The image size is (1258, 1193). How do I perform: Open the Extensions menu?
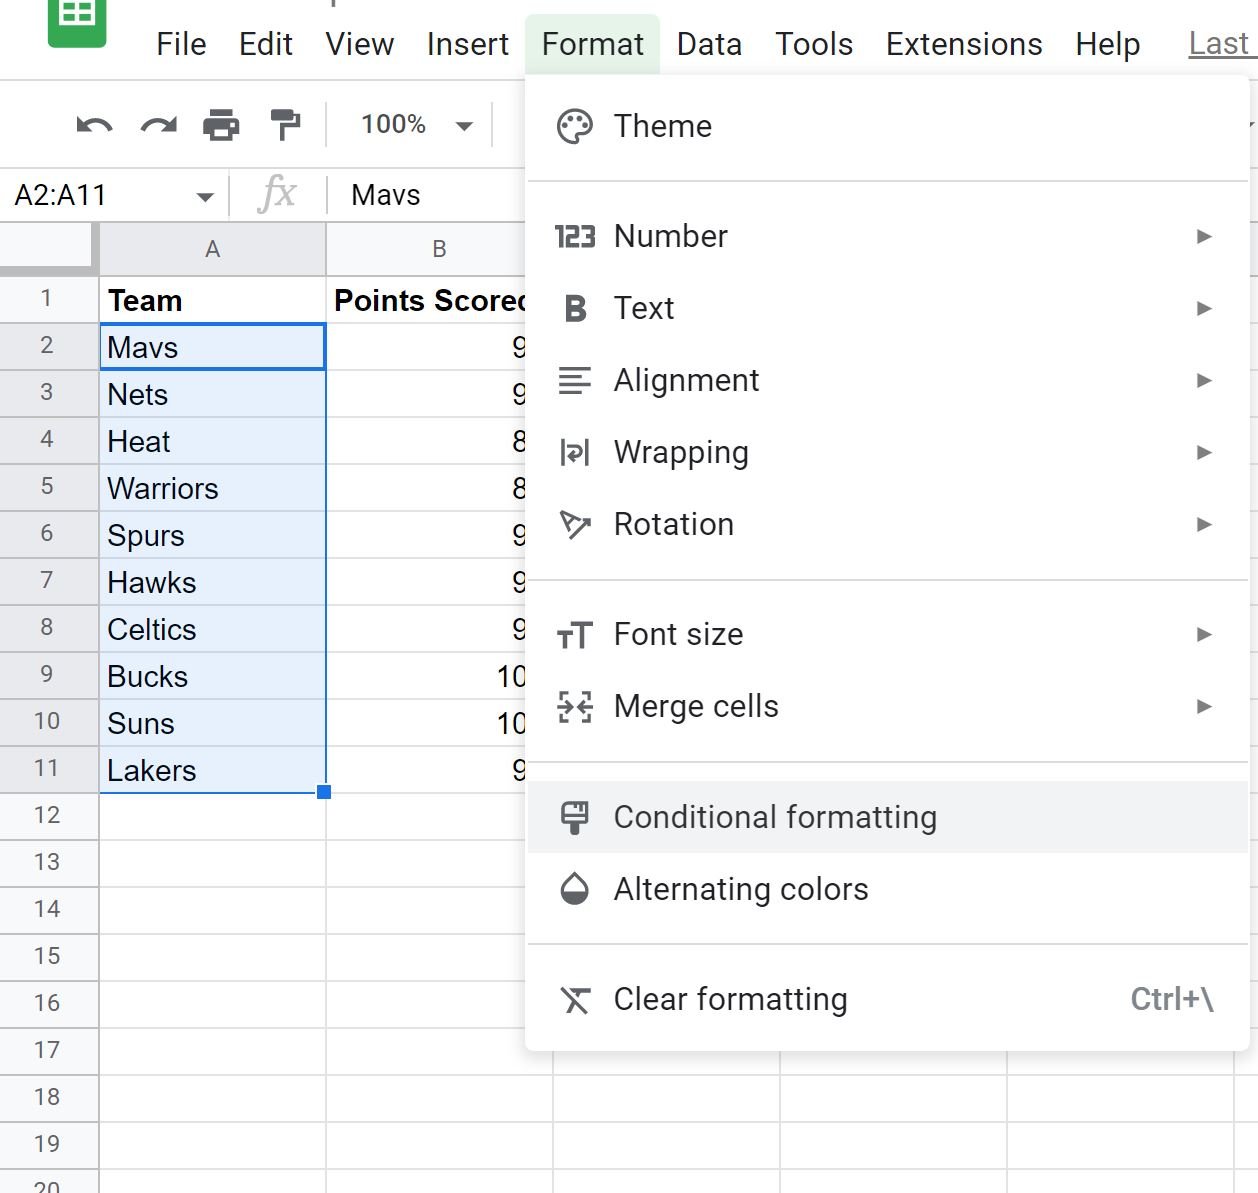pos(964,44)
